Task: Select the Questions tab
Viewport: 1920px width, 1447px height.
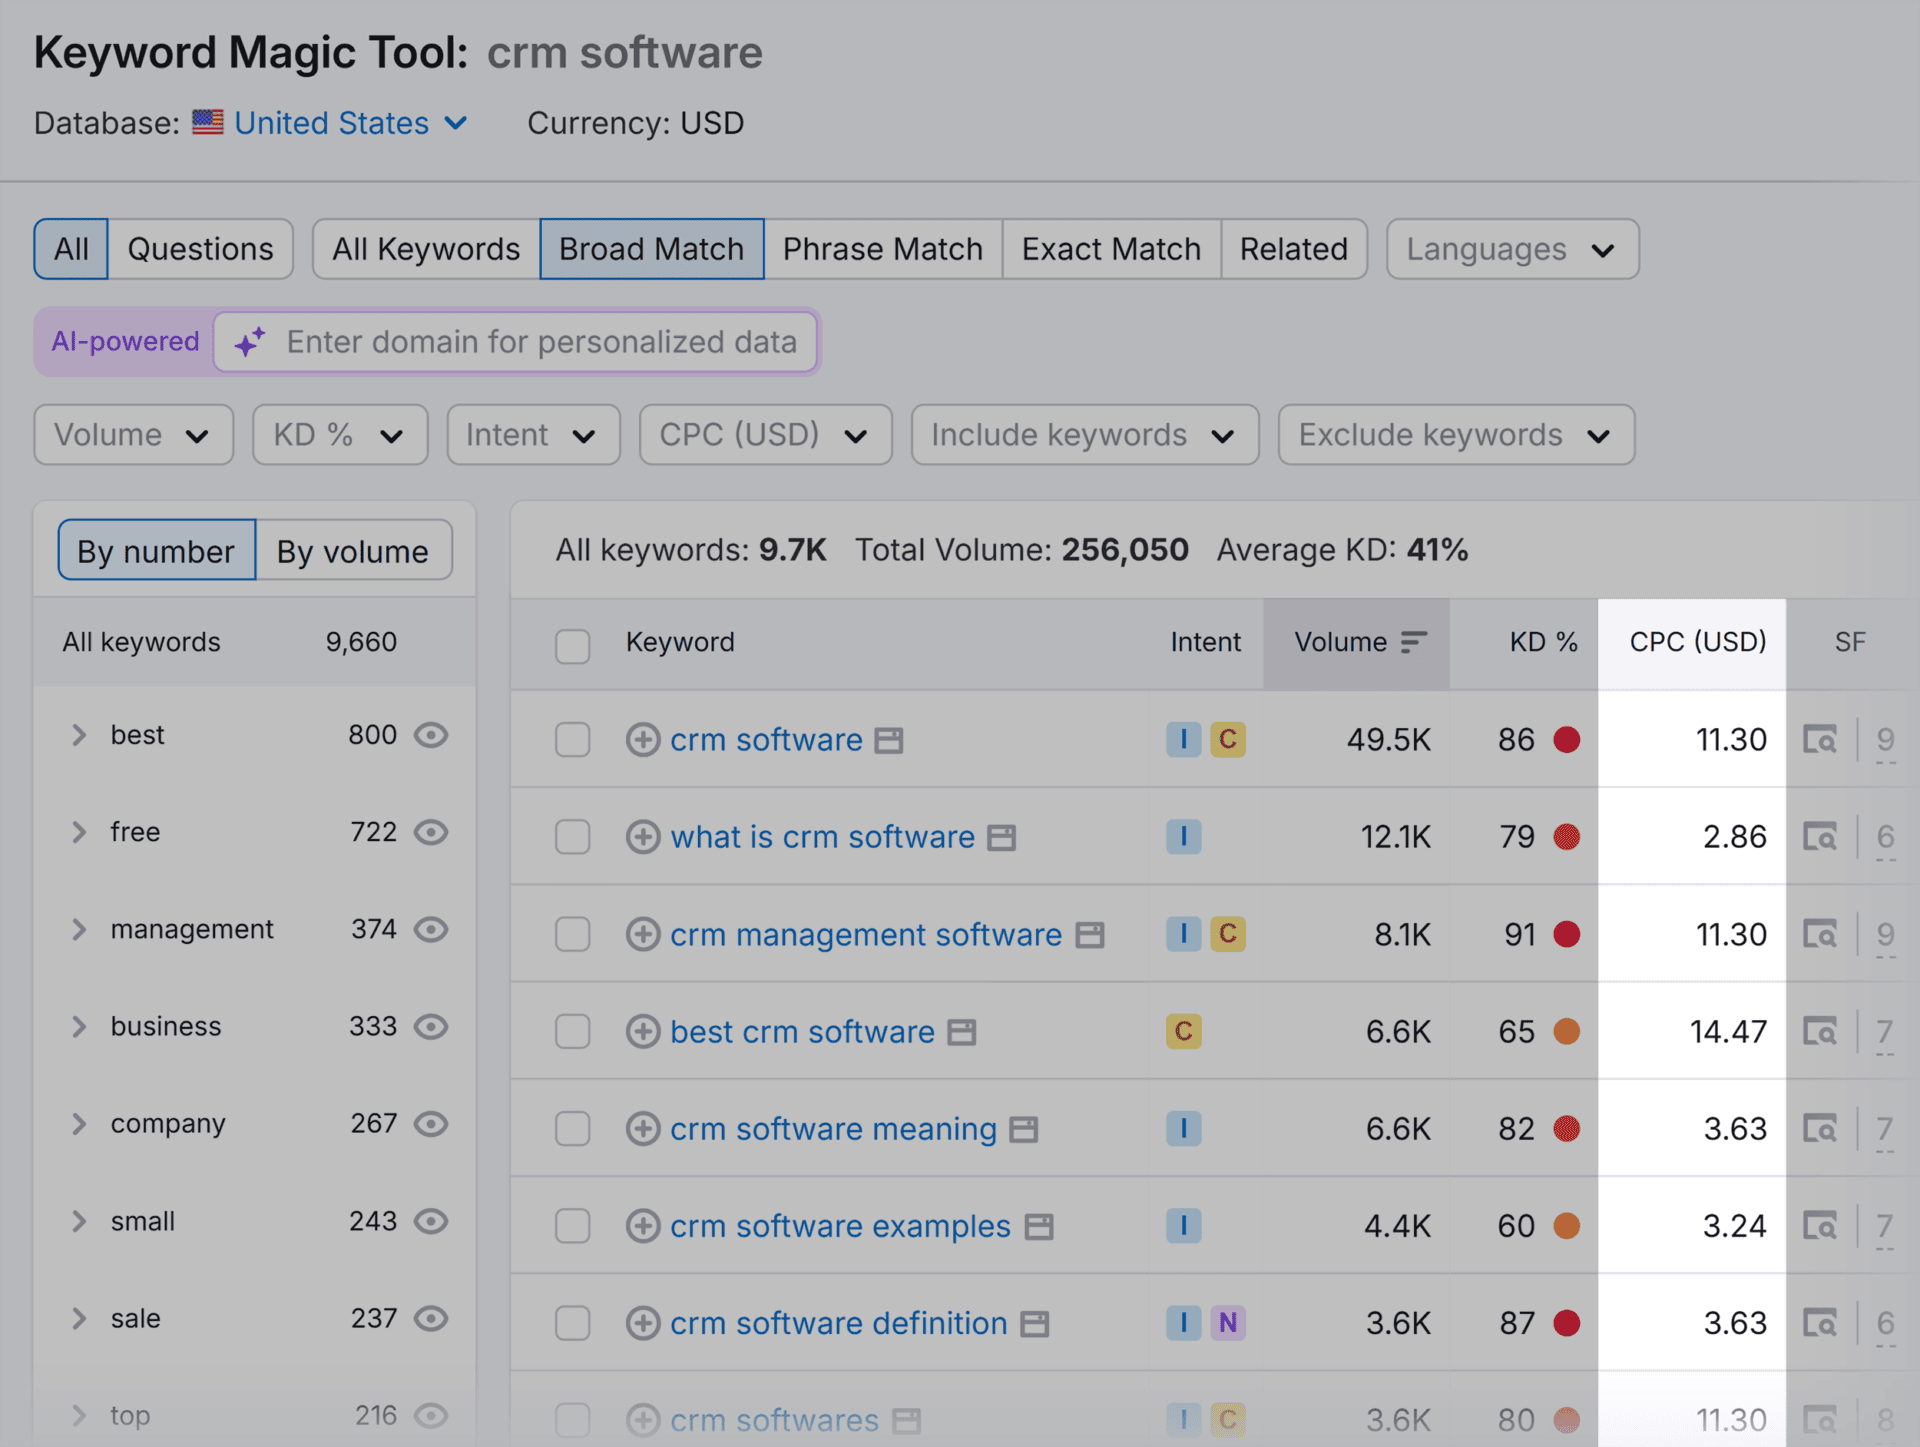Action: point(200,249)
